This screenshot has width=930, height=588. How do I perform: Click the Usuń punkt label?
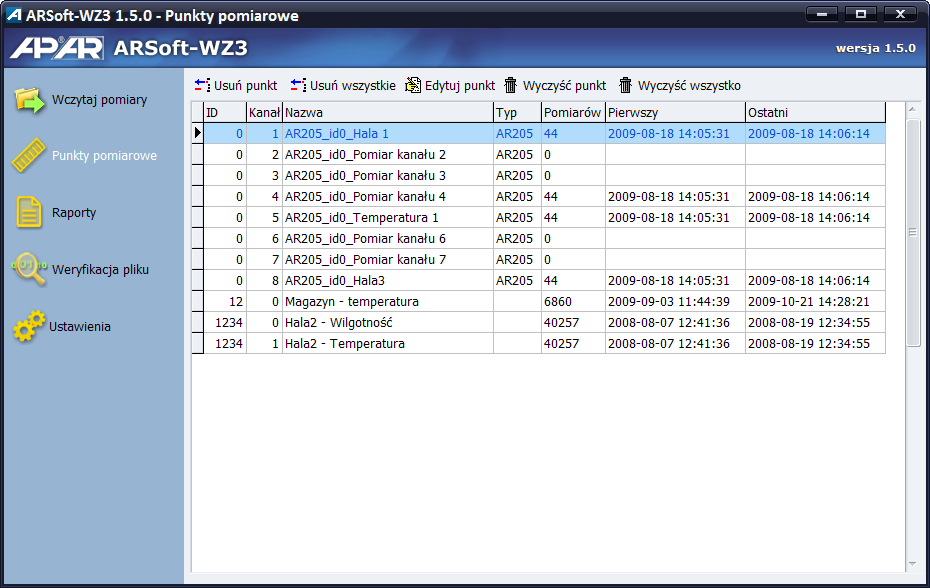pyautogui.click(x=246, y=85)
